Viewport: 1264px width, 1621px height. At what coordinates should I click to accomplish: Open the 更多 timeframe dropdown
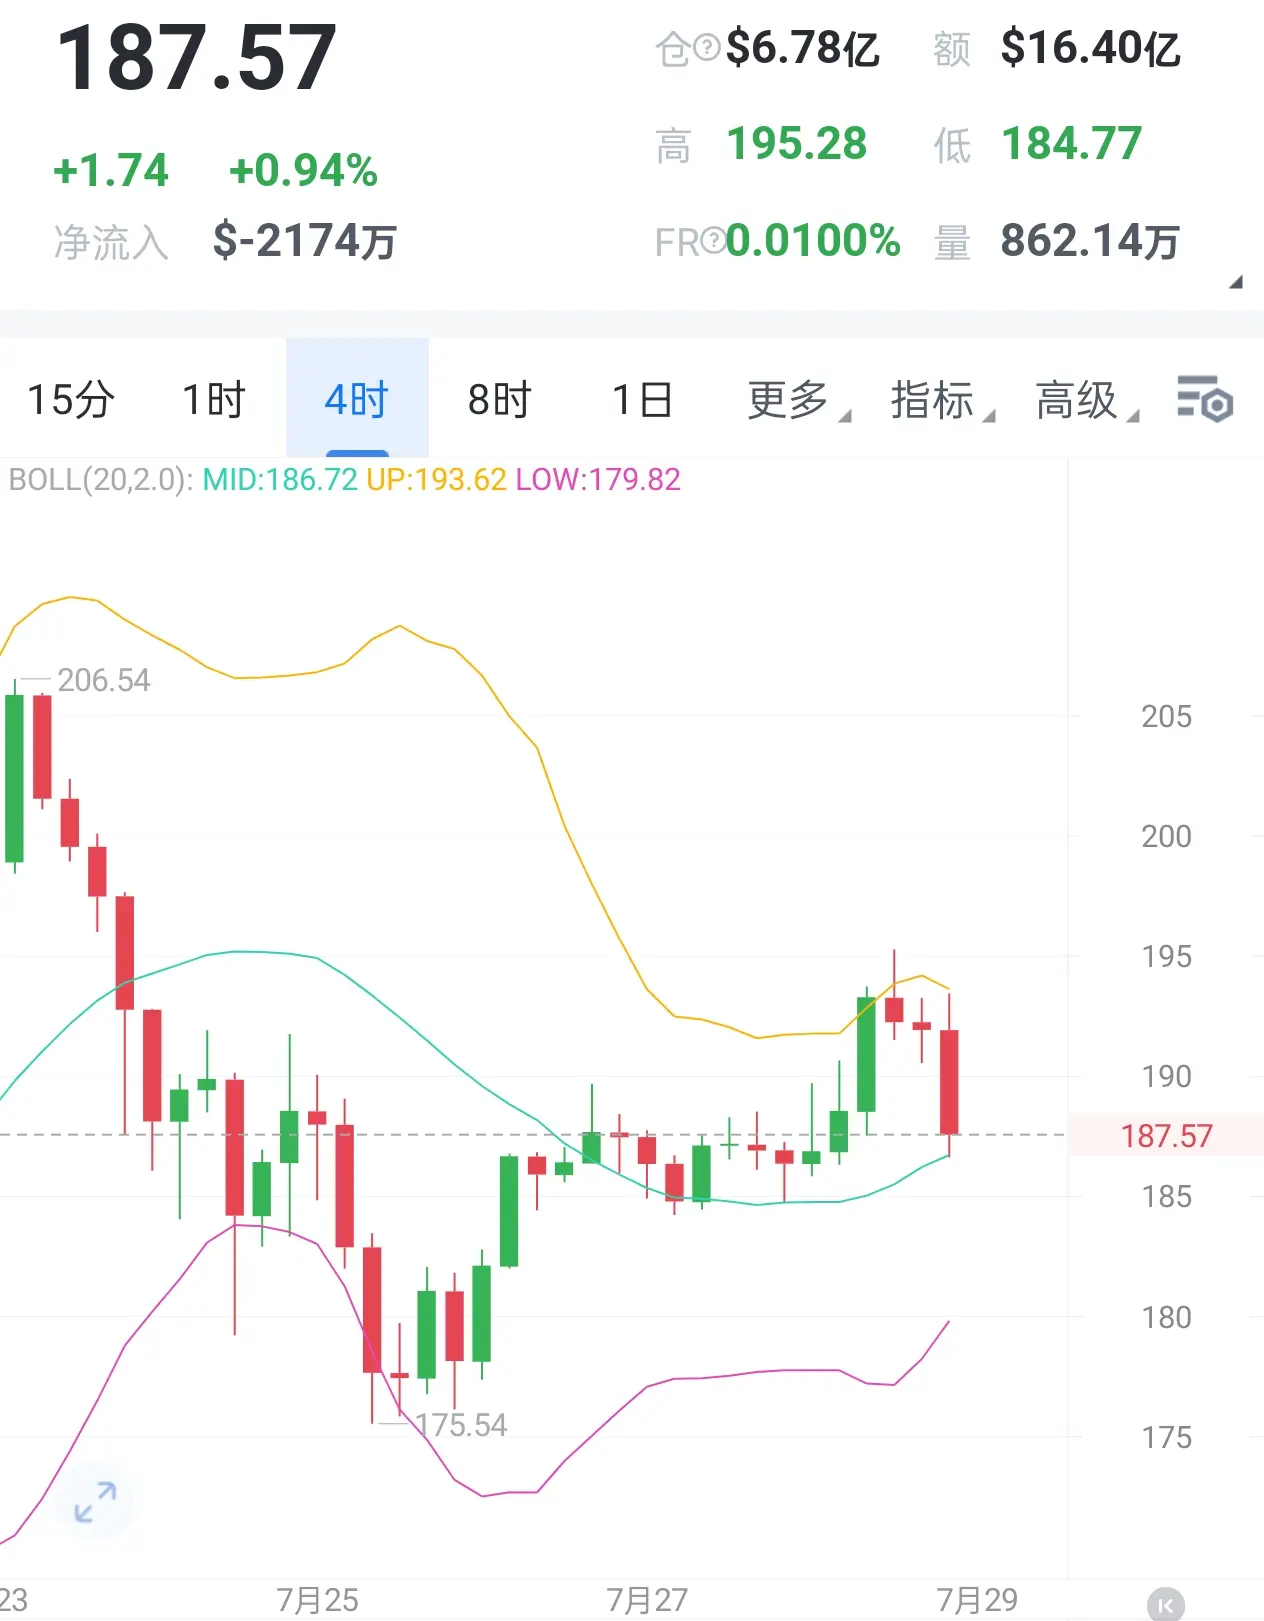click(798, 400)
